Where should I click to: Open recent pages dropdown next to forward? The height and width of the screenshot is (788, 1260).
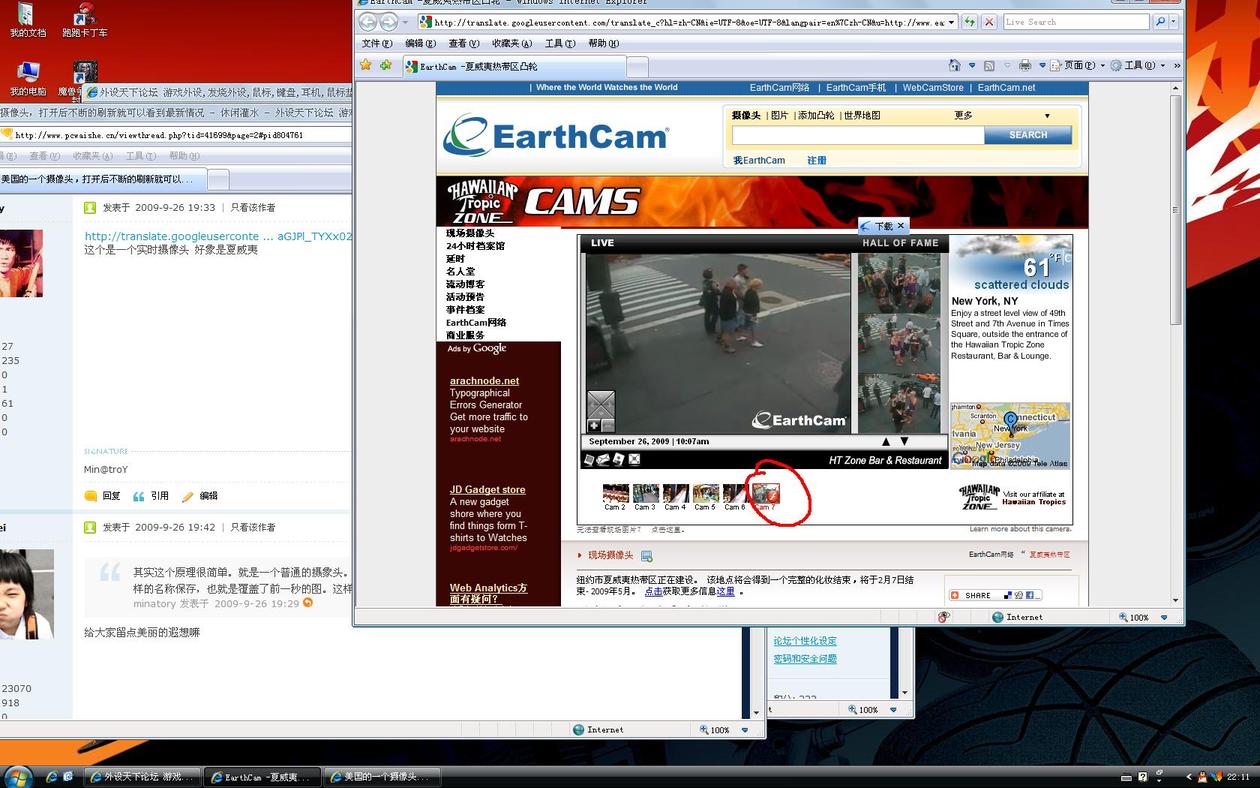pos(406,22)
